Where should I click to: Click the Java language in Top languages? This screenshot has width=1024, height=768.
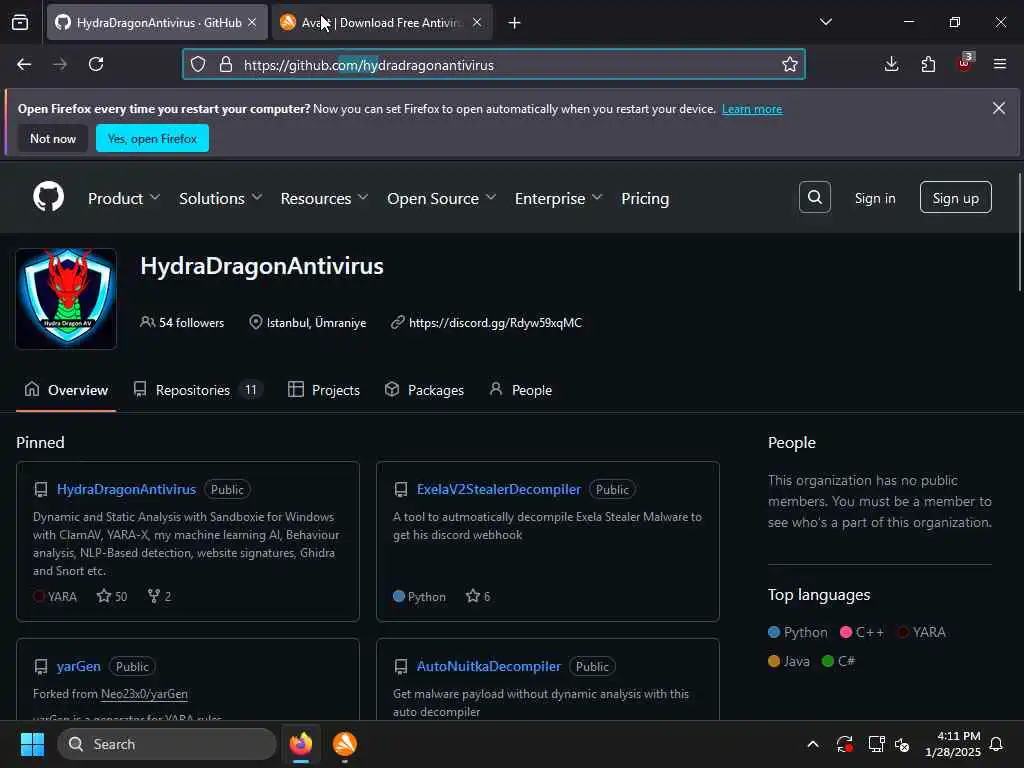pyautogui.click(x=789, y=661)
